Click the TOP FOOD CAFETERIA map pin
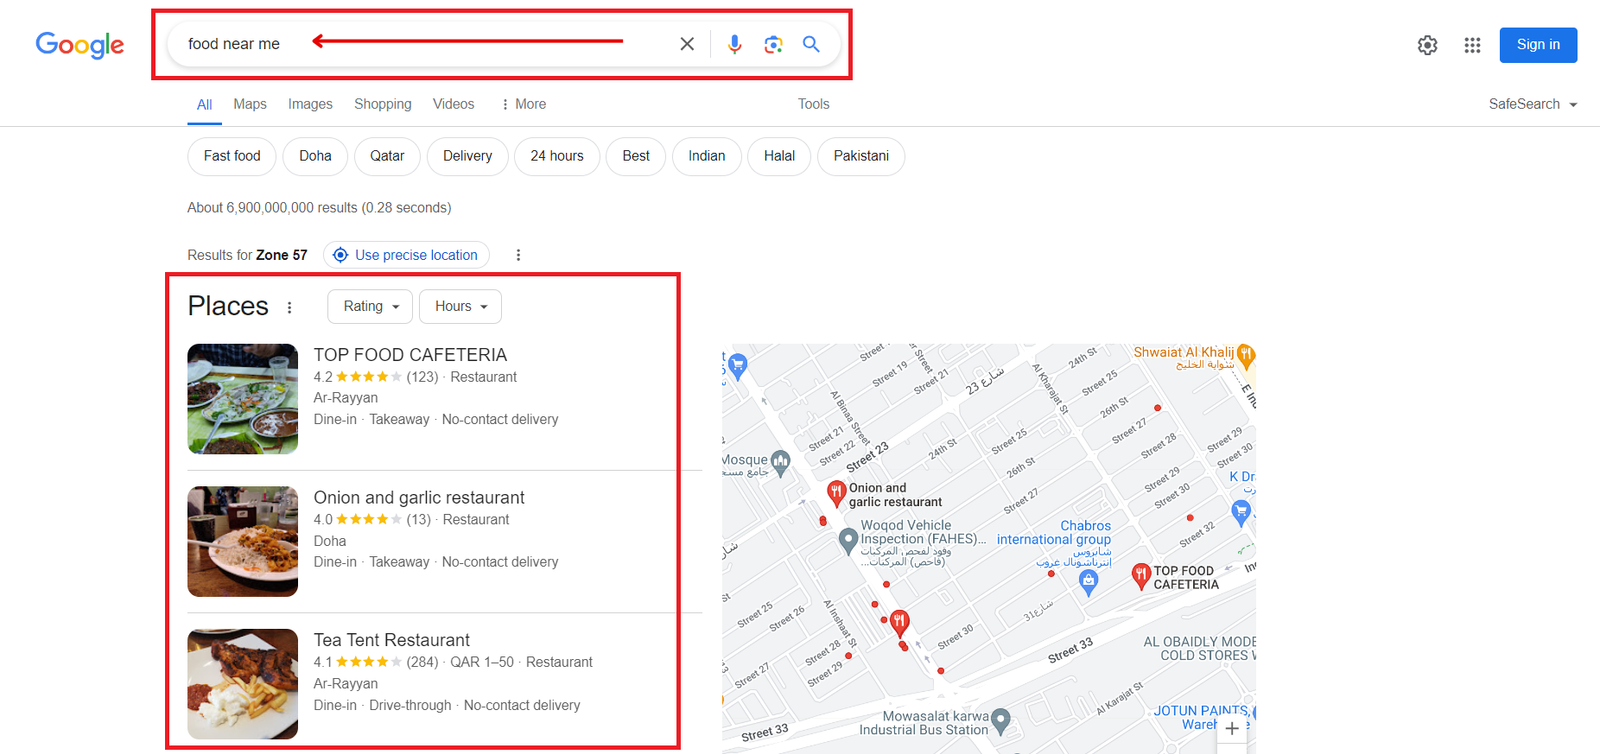Viewport: 1600px width, 754px height. [x=1140, y=575]
